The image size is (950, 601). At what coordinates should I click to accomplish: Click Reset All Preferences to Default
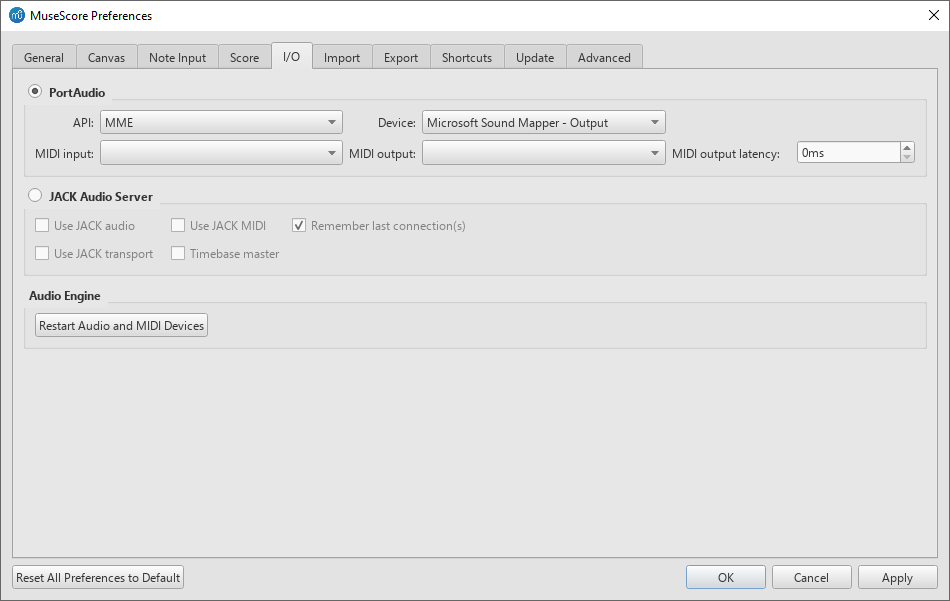[98, 578]
